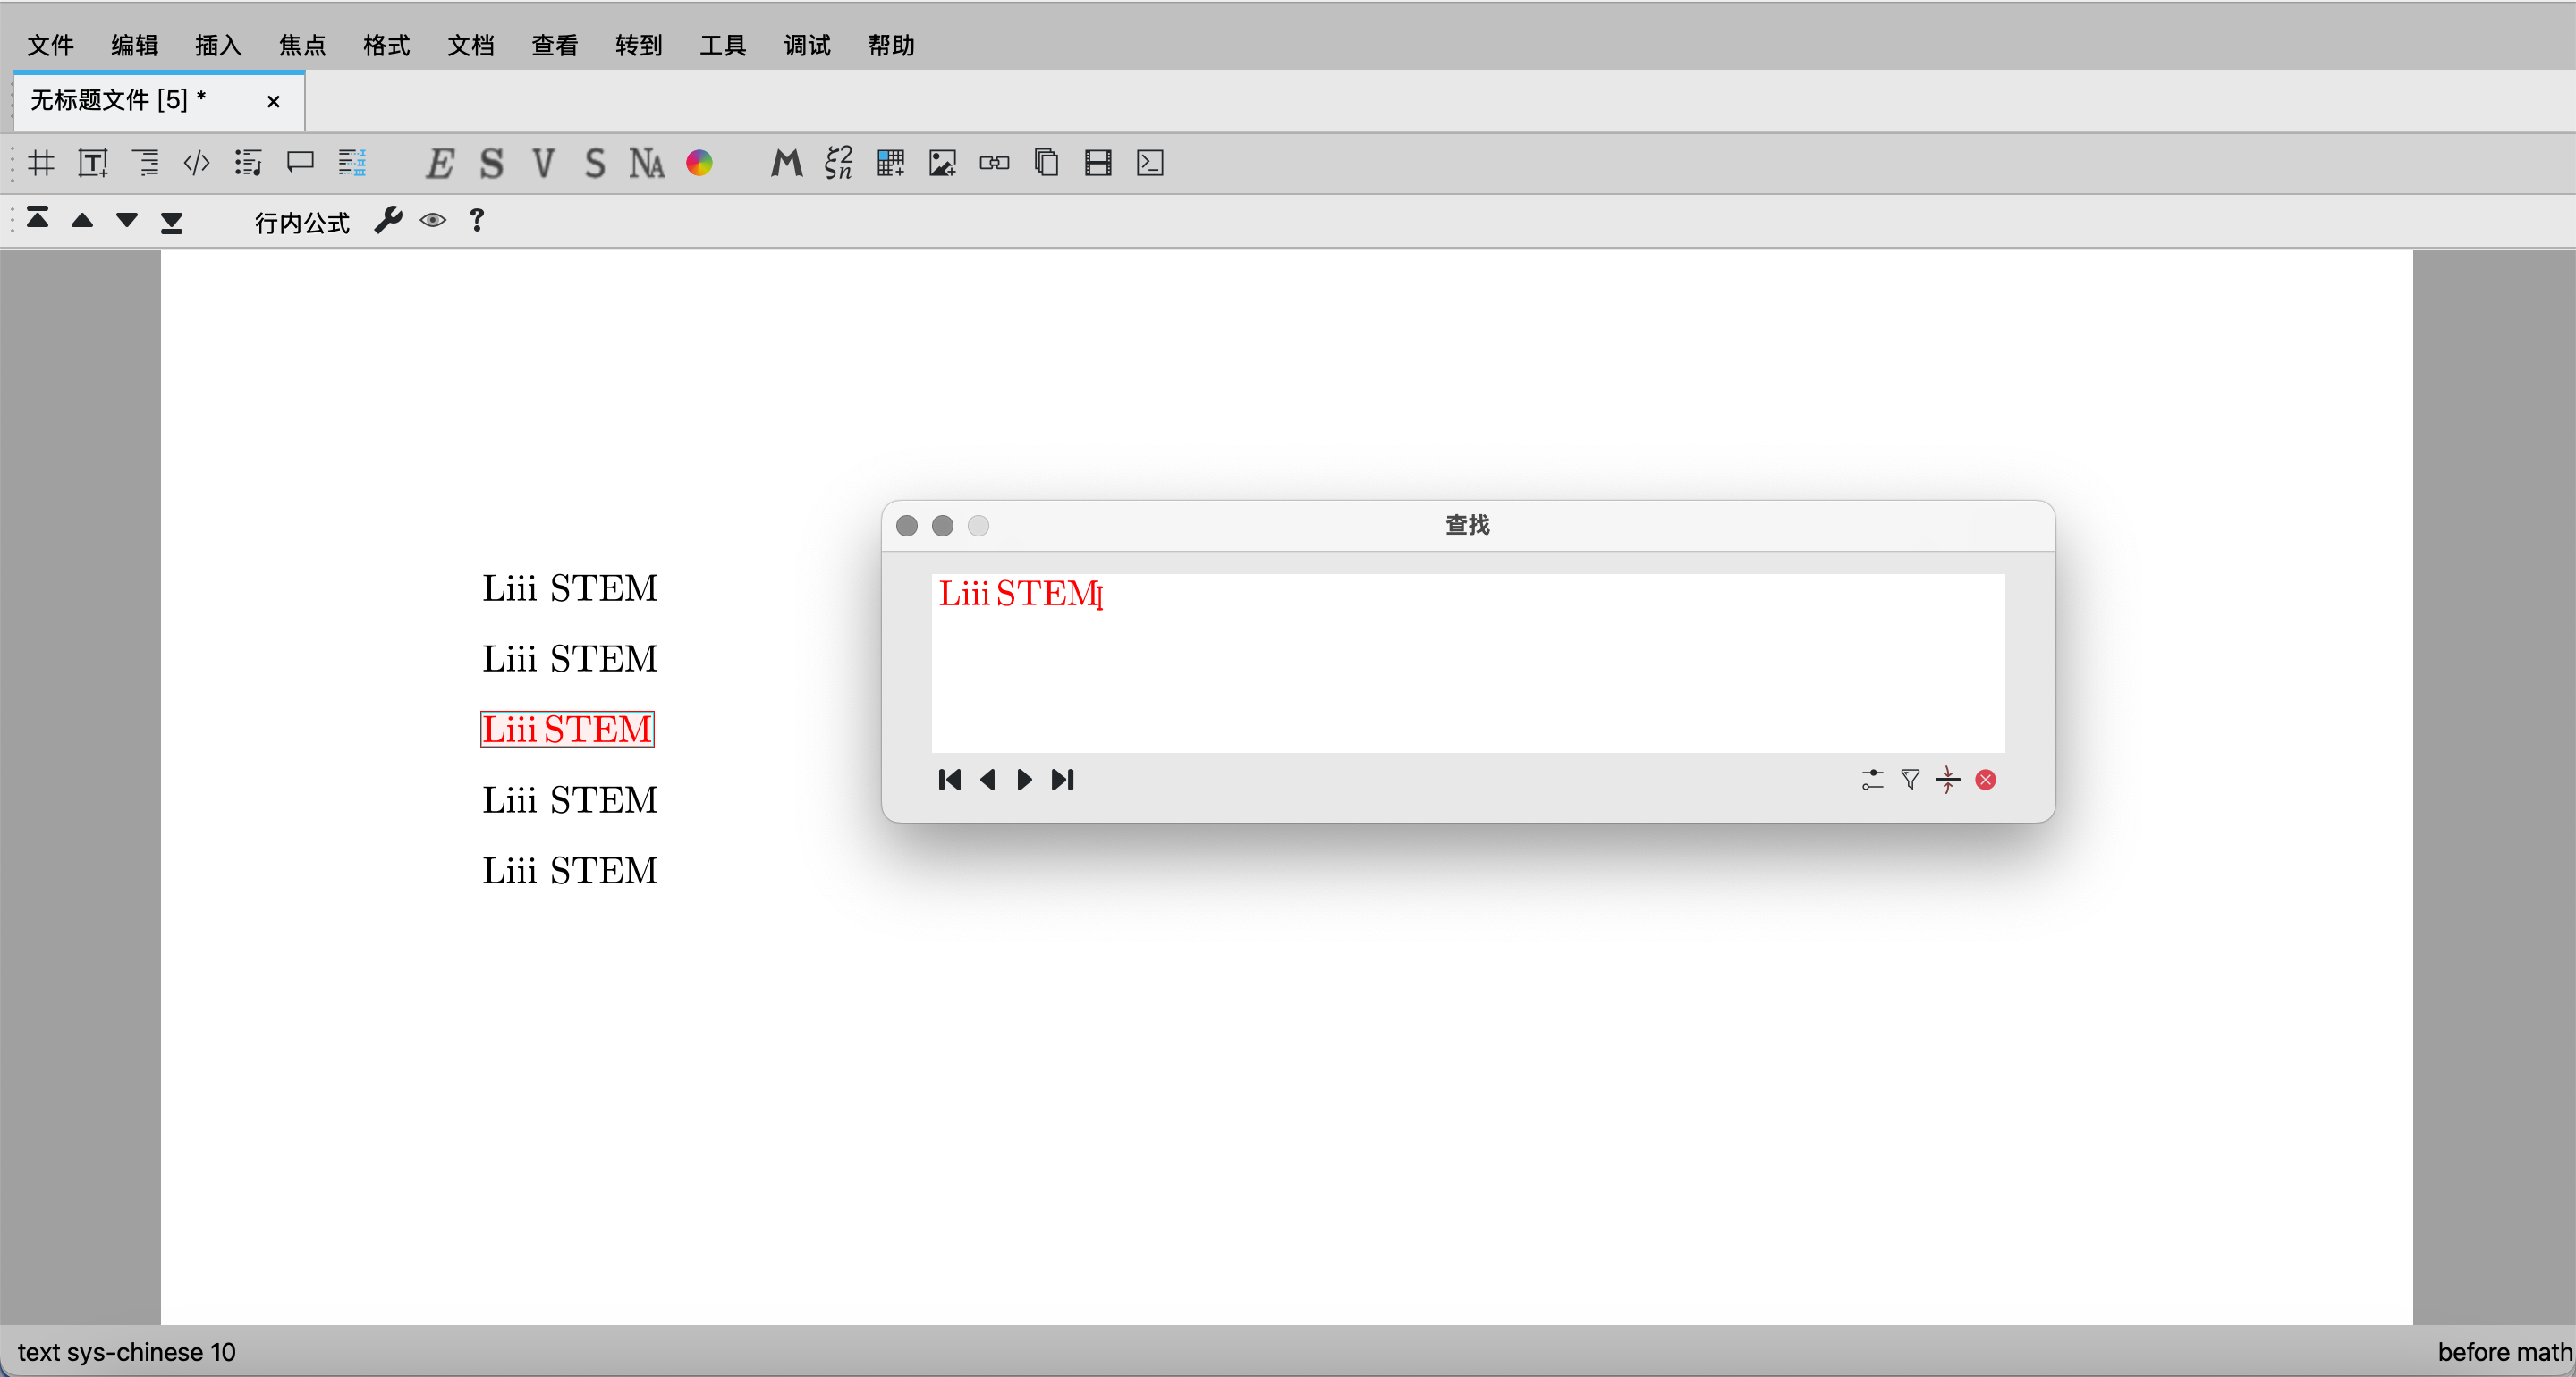Click the hyperlink chain icon

[994, 163]
